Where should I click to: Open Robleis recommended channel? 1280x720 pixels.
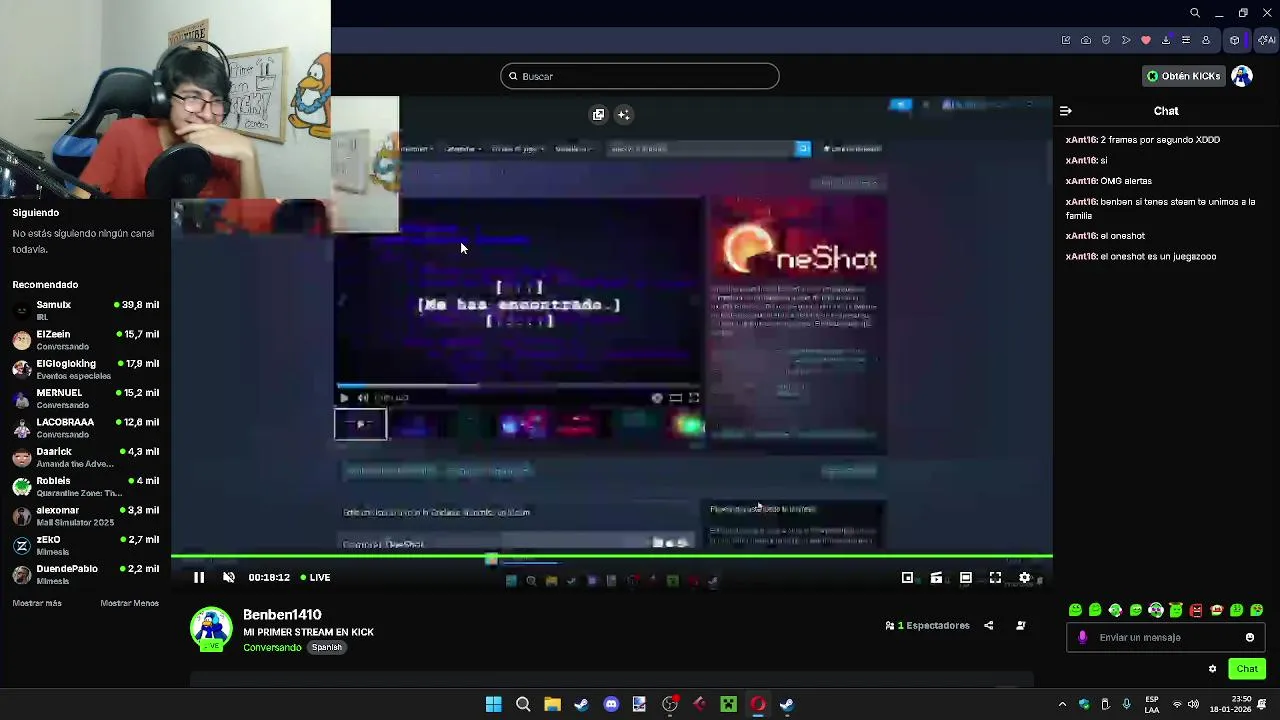85,486
